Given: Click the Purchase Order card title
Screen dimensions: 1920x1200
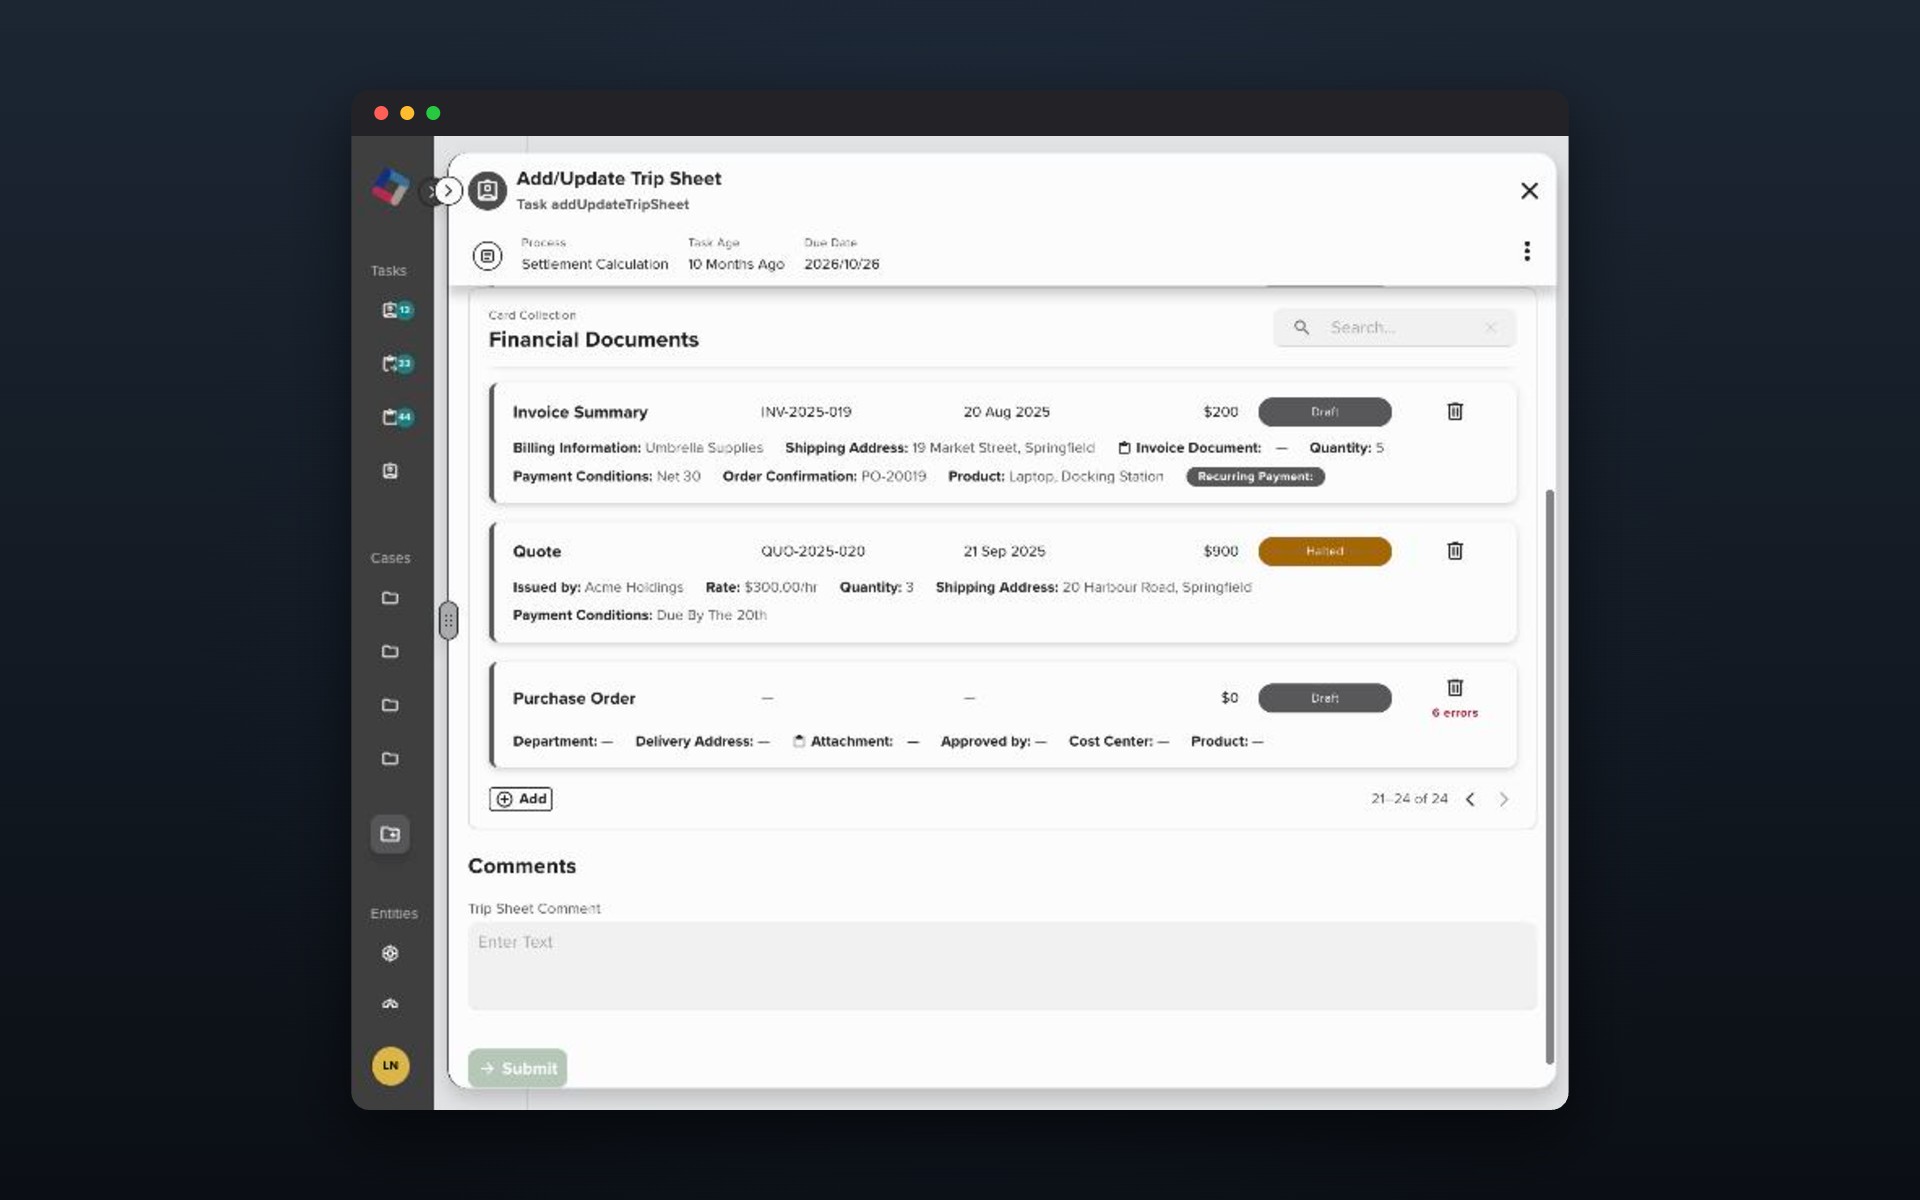Looking at the screenshot, I should 574,698.
